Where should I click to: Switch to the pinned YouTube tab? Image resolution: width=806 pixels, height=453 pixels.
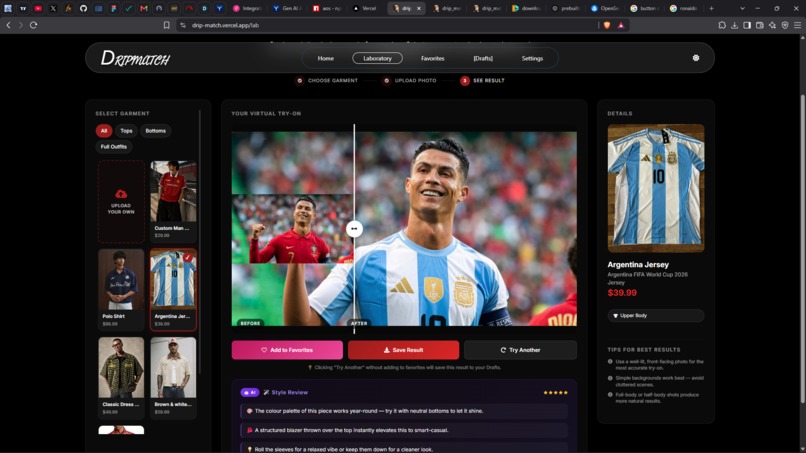(38, 8)
